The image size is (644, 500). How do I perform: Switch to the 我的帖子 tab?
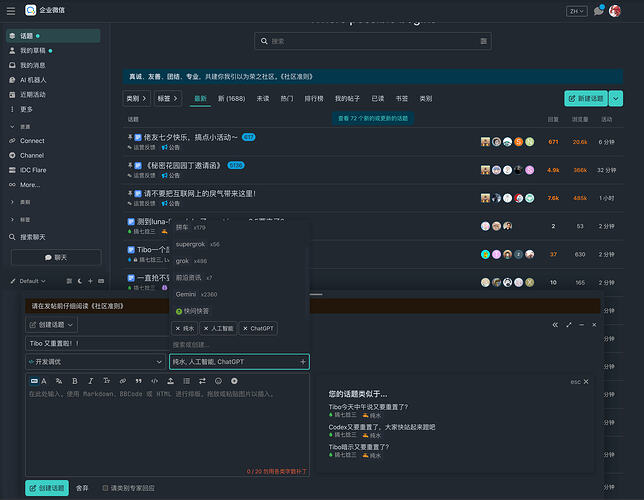(x=347, y=99)
